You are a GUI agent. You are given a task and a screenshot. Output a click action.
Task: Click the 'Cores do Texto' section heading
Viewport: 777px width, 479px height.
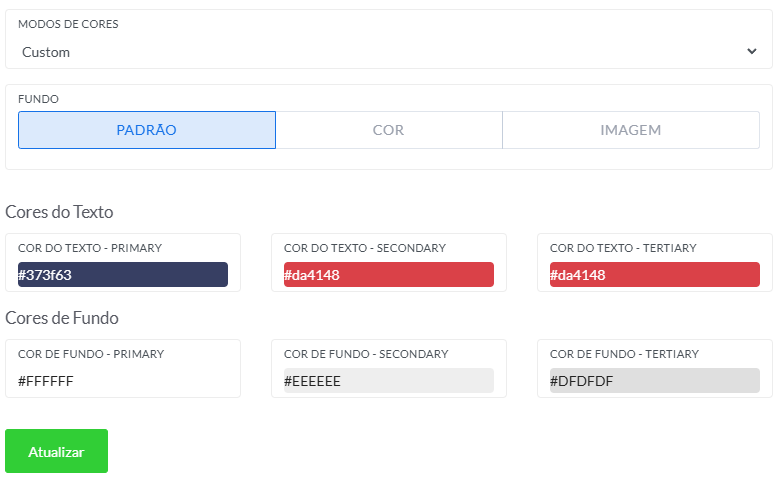coord(59,212)
